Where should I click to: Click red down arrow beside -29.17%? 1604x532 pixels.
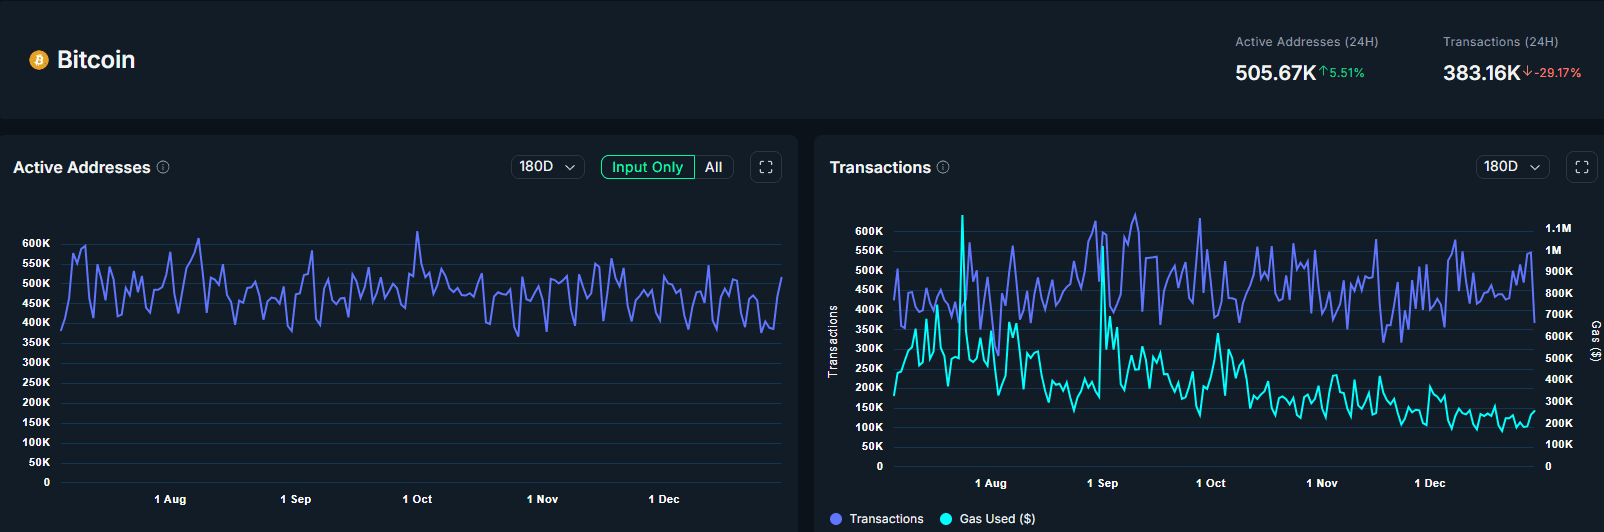click(1527, 72)
